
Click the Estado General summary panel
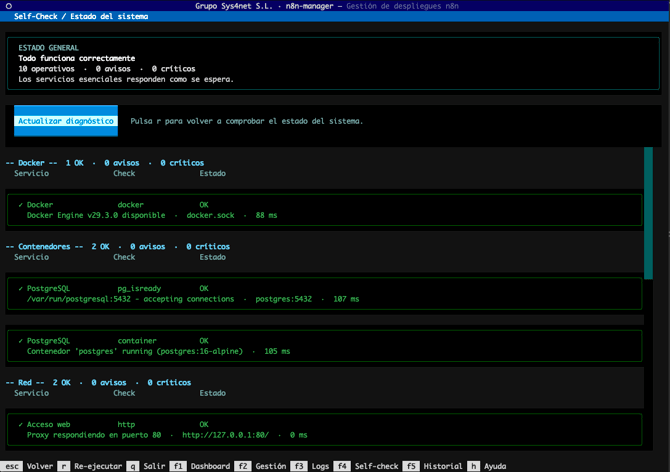coord(334,64)
